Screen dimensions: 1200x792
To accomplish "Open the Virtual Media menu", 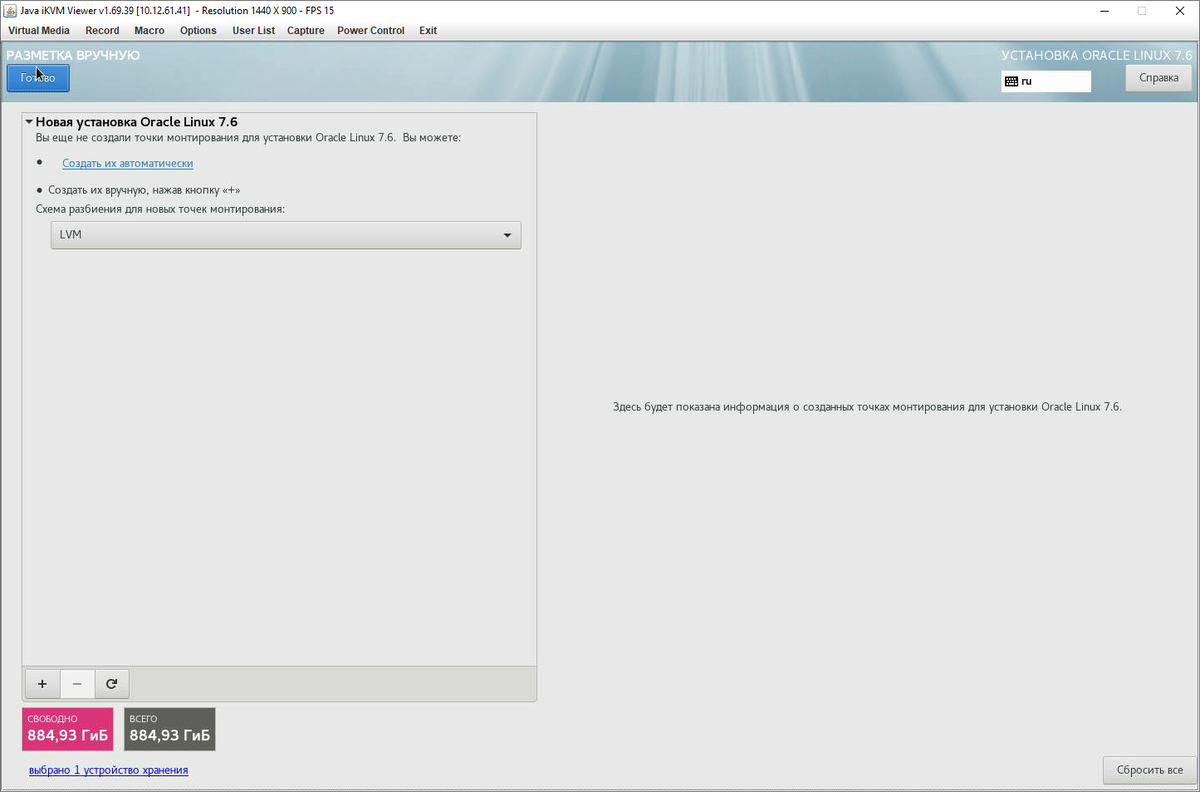I will coord(39,30).
